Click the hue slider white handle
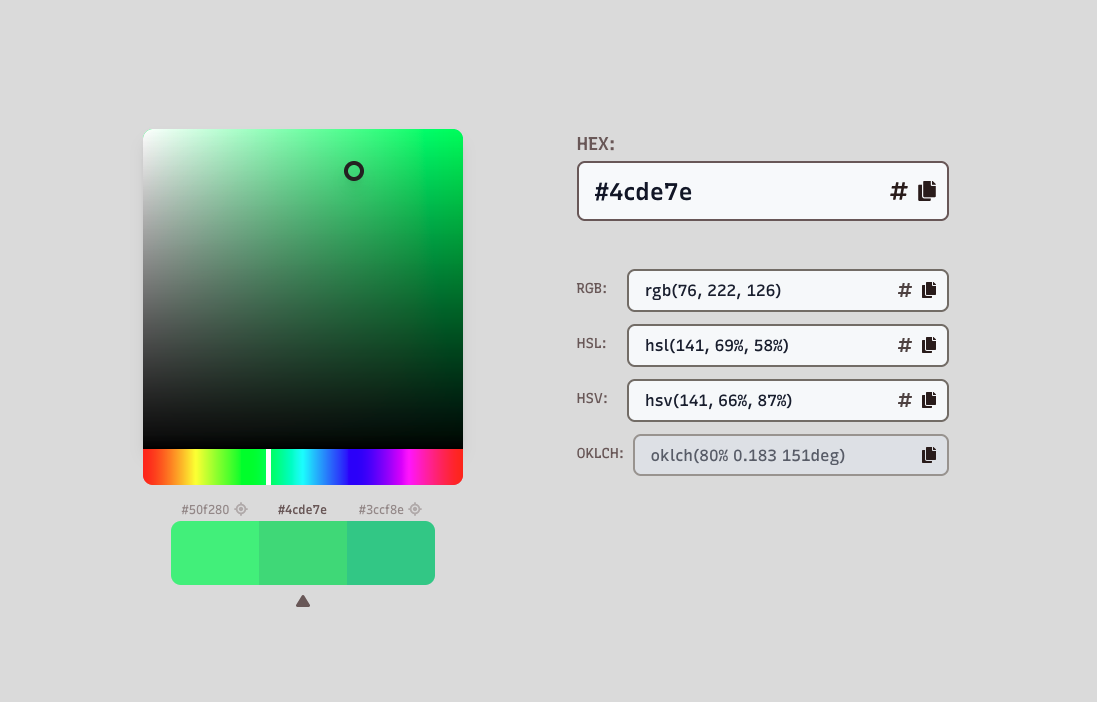 [x=269, y=467]
